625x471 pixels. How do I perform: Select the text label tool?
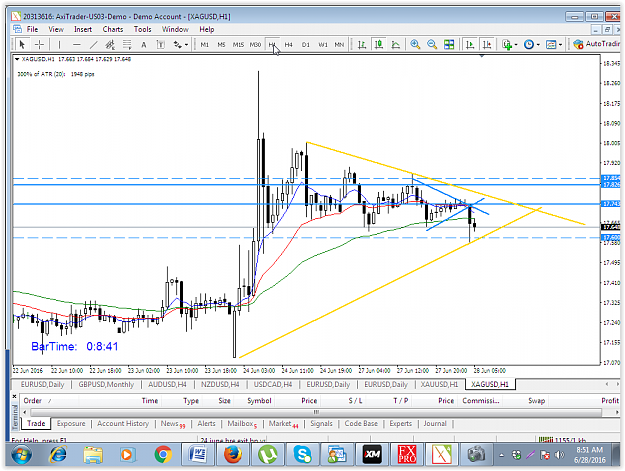pyautogui.click(x=161, y=45)
